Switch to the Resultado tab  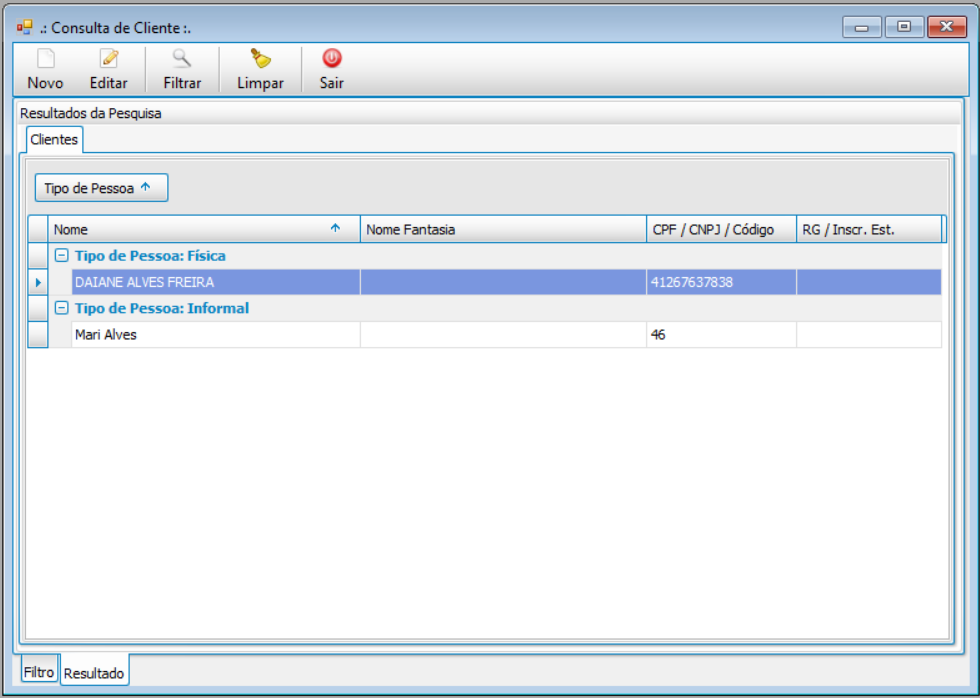coord(94,672)
